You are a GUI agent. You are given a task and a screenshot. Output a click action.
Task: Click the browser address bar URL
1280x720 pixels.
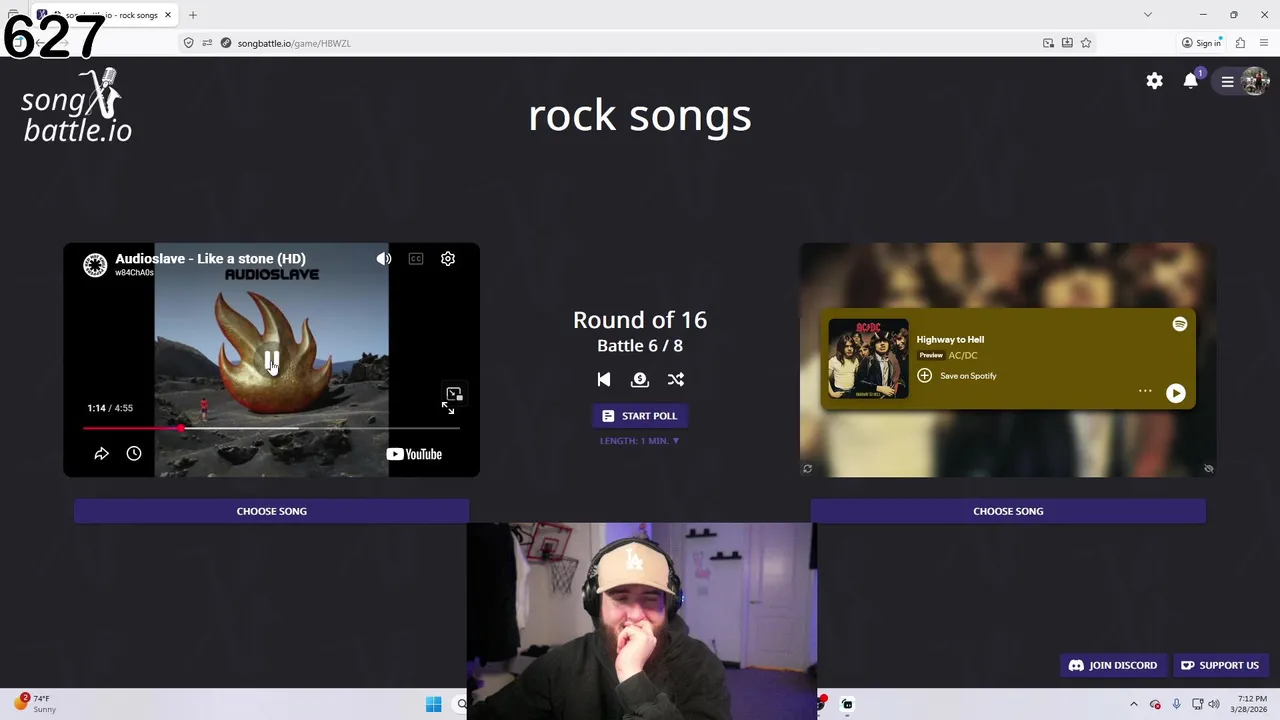294,43
